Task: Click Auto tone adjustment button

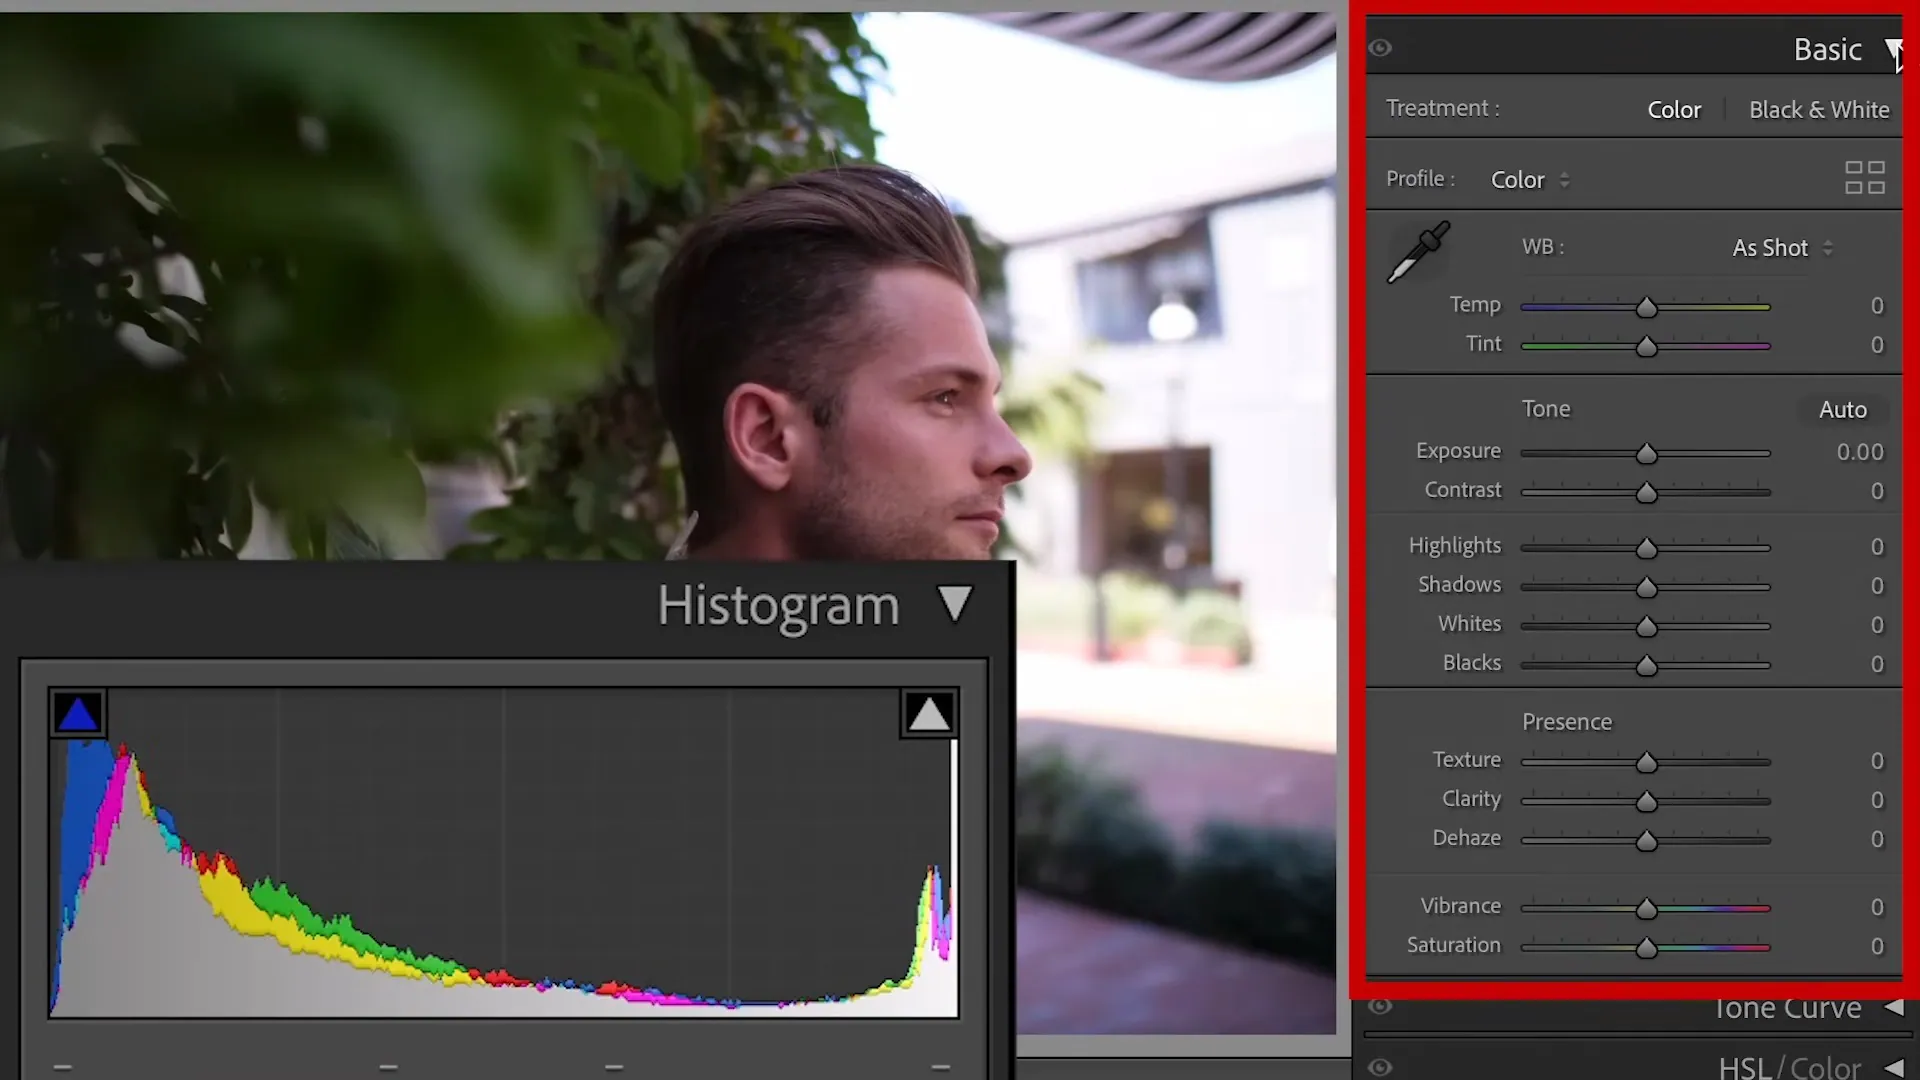Action: tap(1842, 407)
